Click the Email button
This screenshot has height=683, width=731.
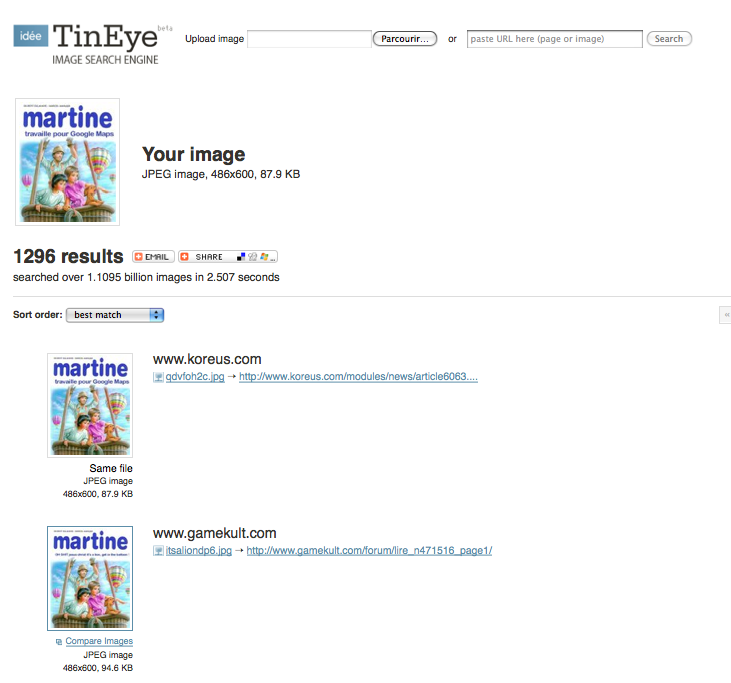pyautogui.click(x=153, y=257)
